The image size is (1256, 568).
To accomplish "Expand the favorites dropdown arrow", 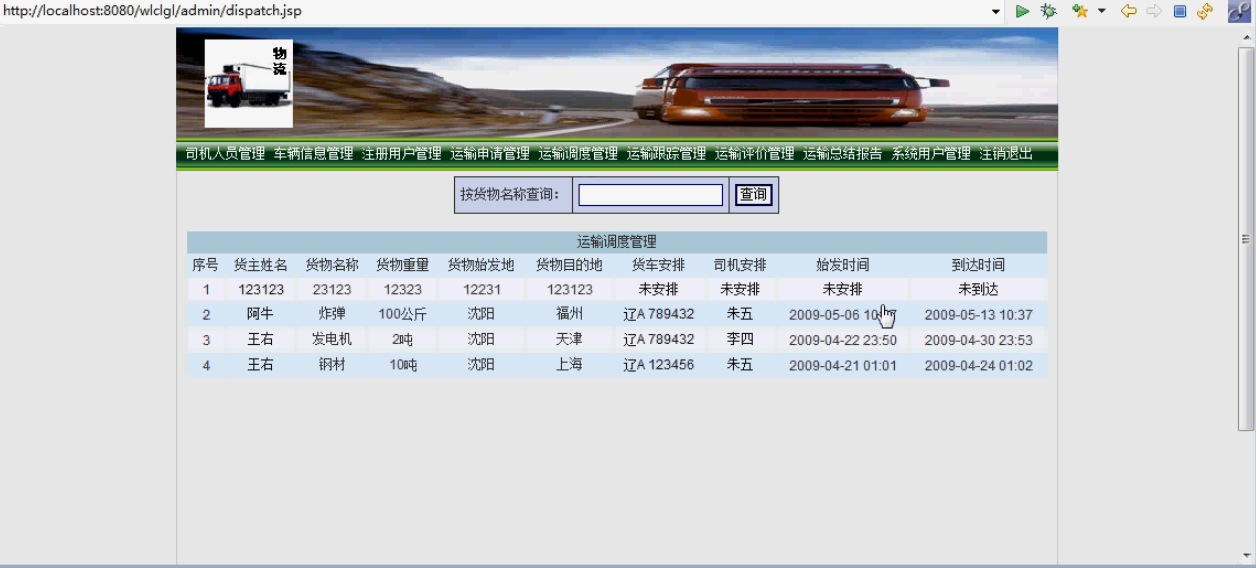I will pyautogui.click(x=1102, y=11).
